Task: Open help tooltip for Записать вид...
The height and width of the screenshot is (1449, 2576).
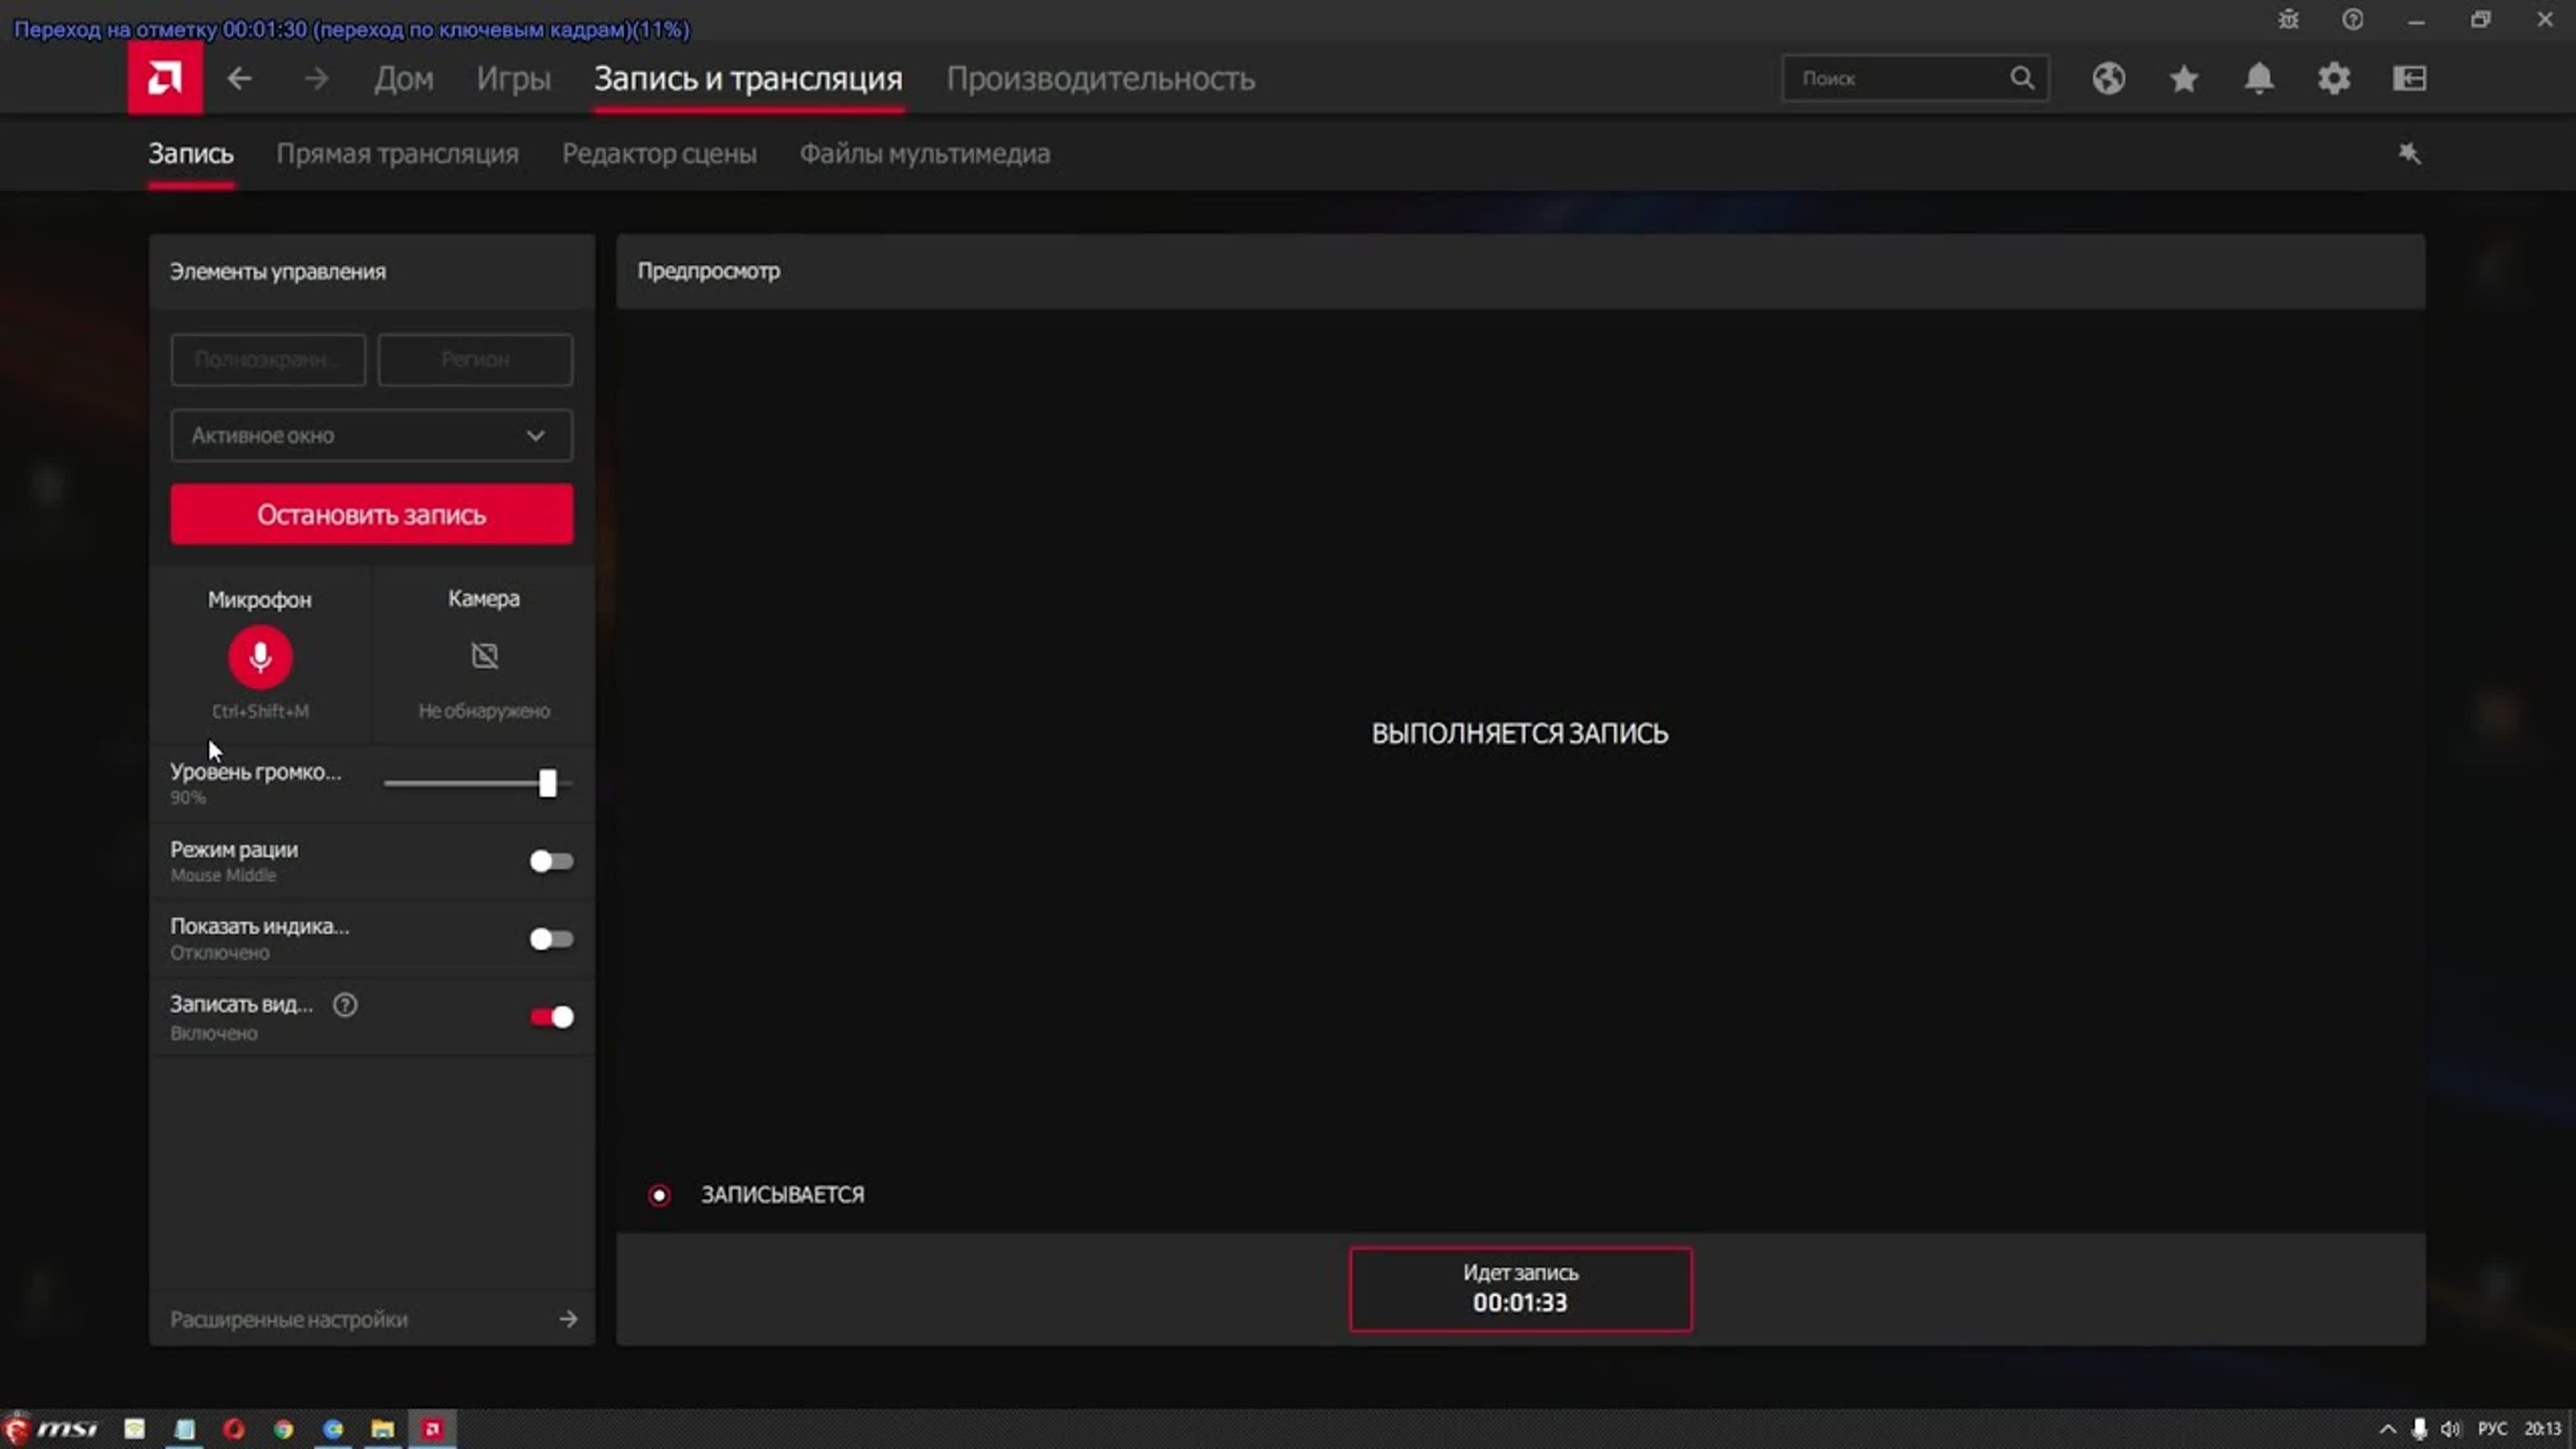Action: click(345, 1005)
